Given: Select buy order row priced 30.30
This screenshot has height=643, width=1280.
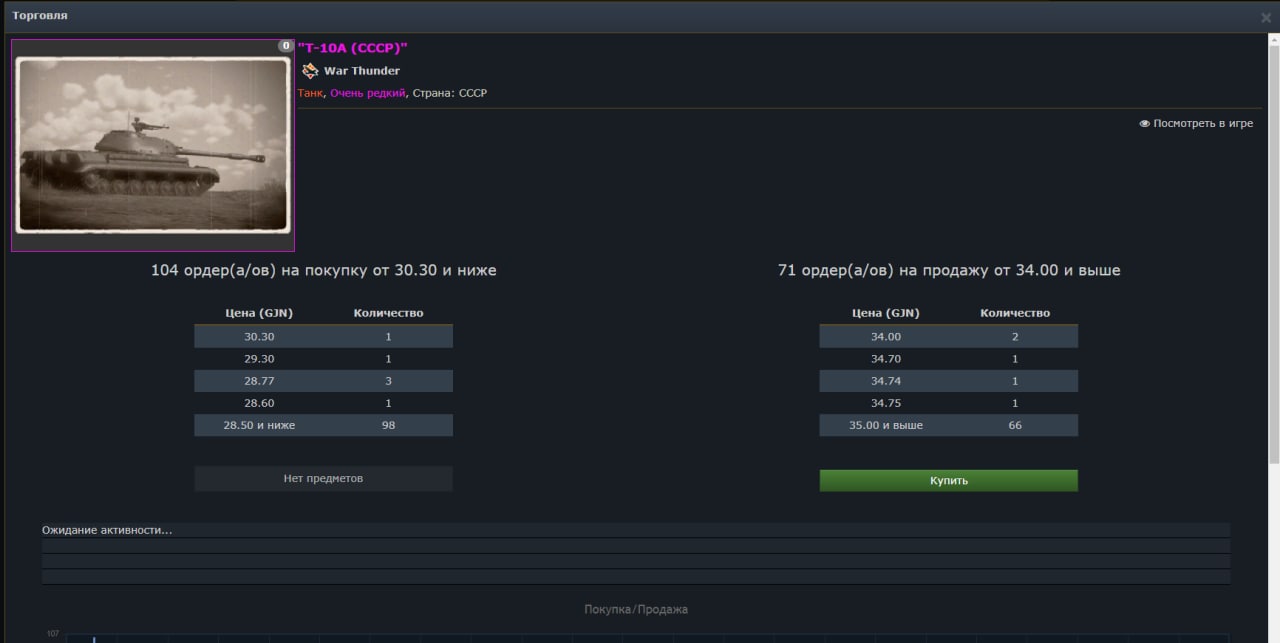Looking at the screenshot, I should [323, 337].
